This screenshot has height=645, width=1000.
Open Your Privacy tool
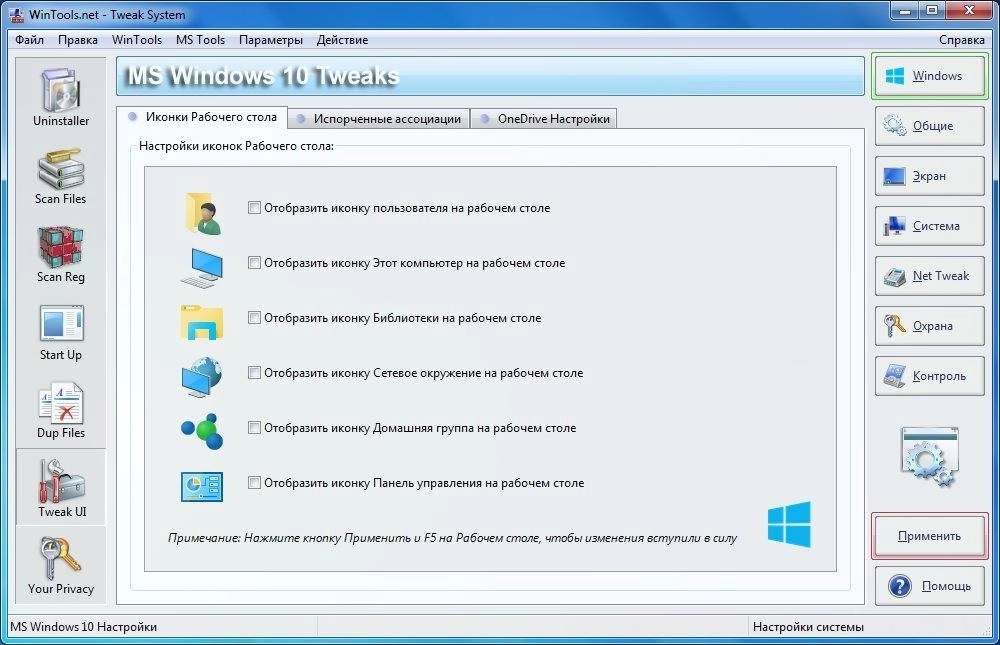pos(61,565)
